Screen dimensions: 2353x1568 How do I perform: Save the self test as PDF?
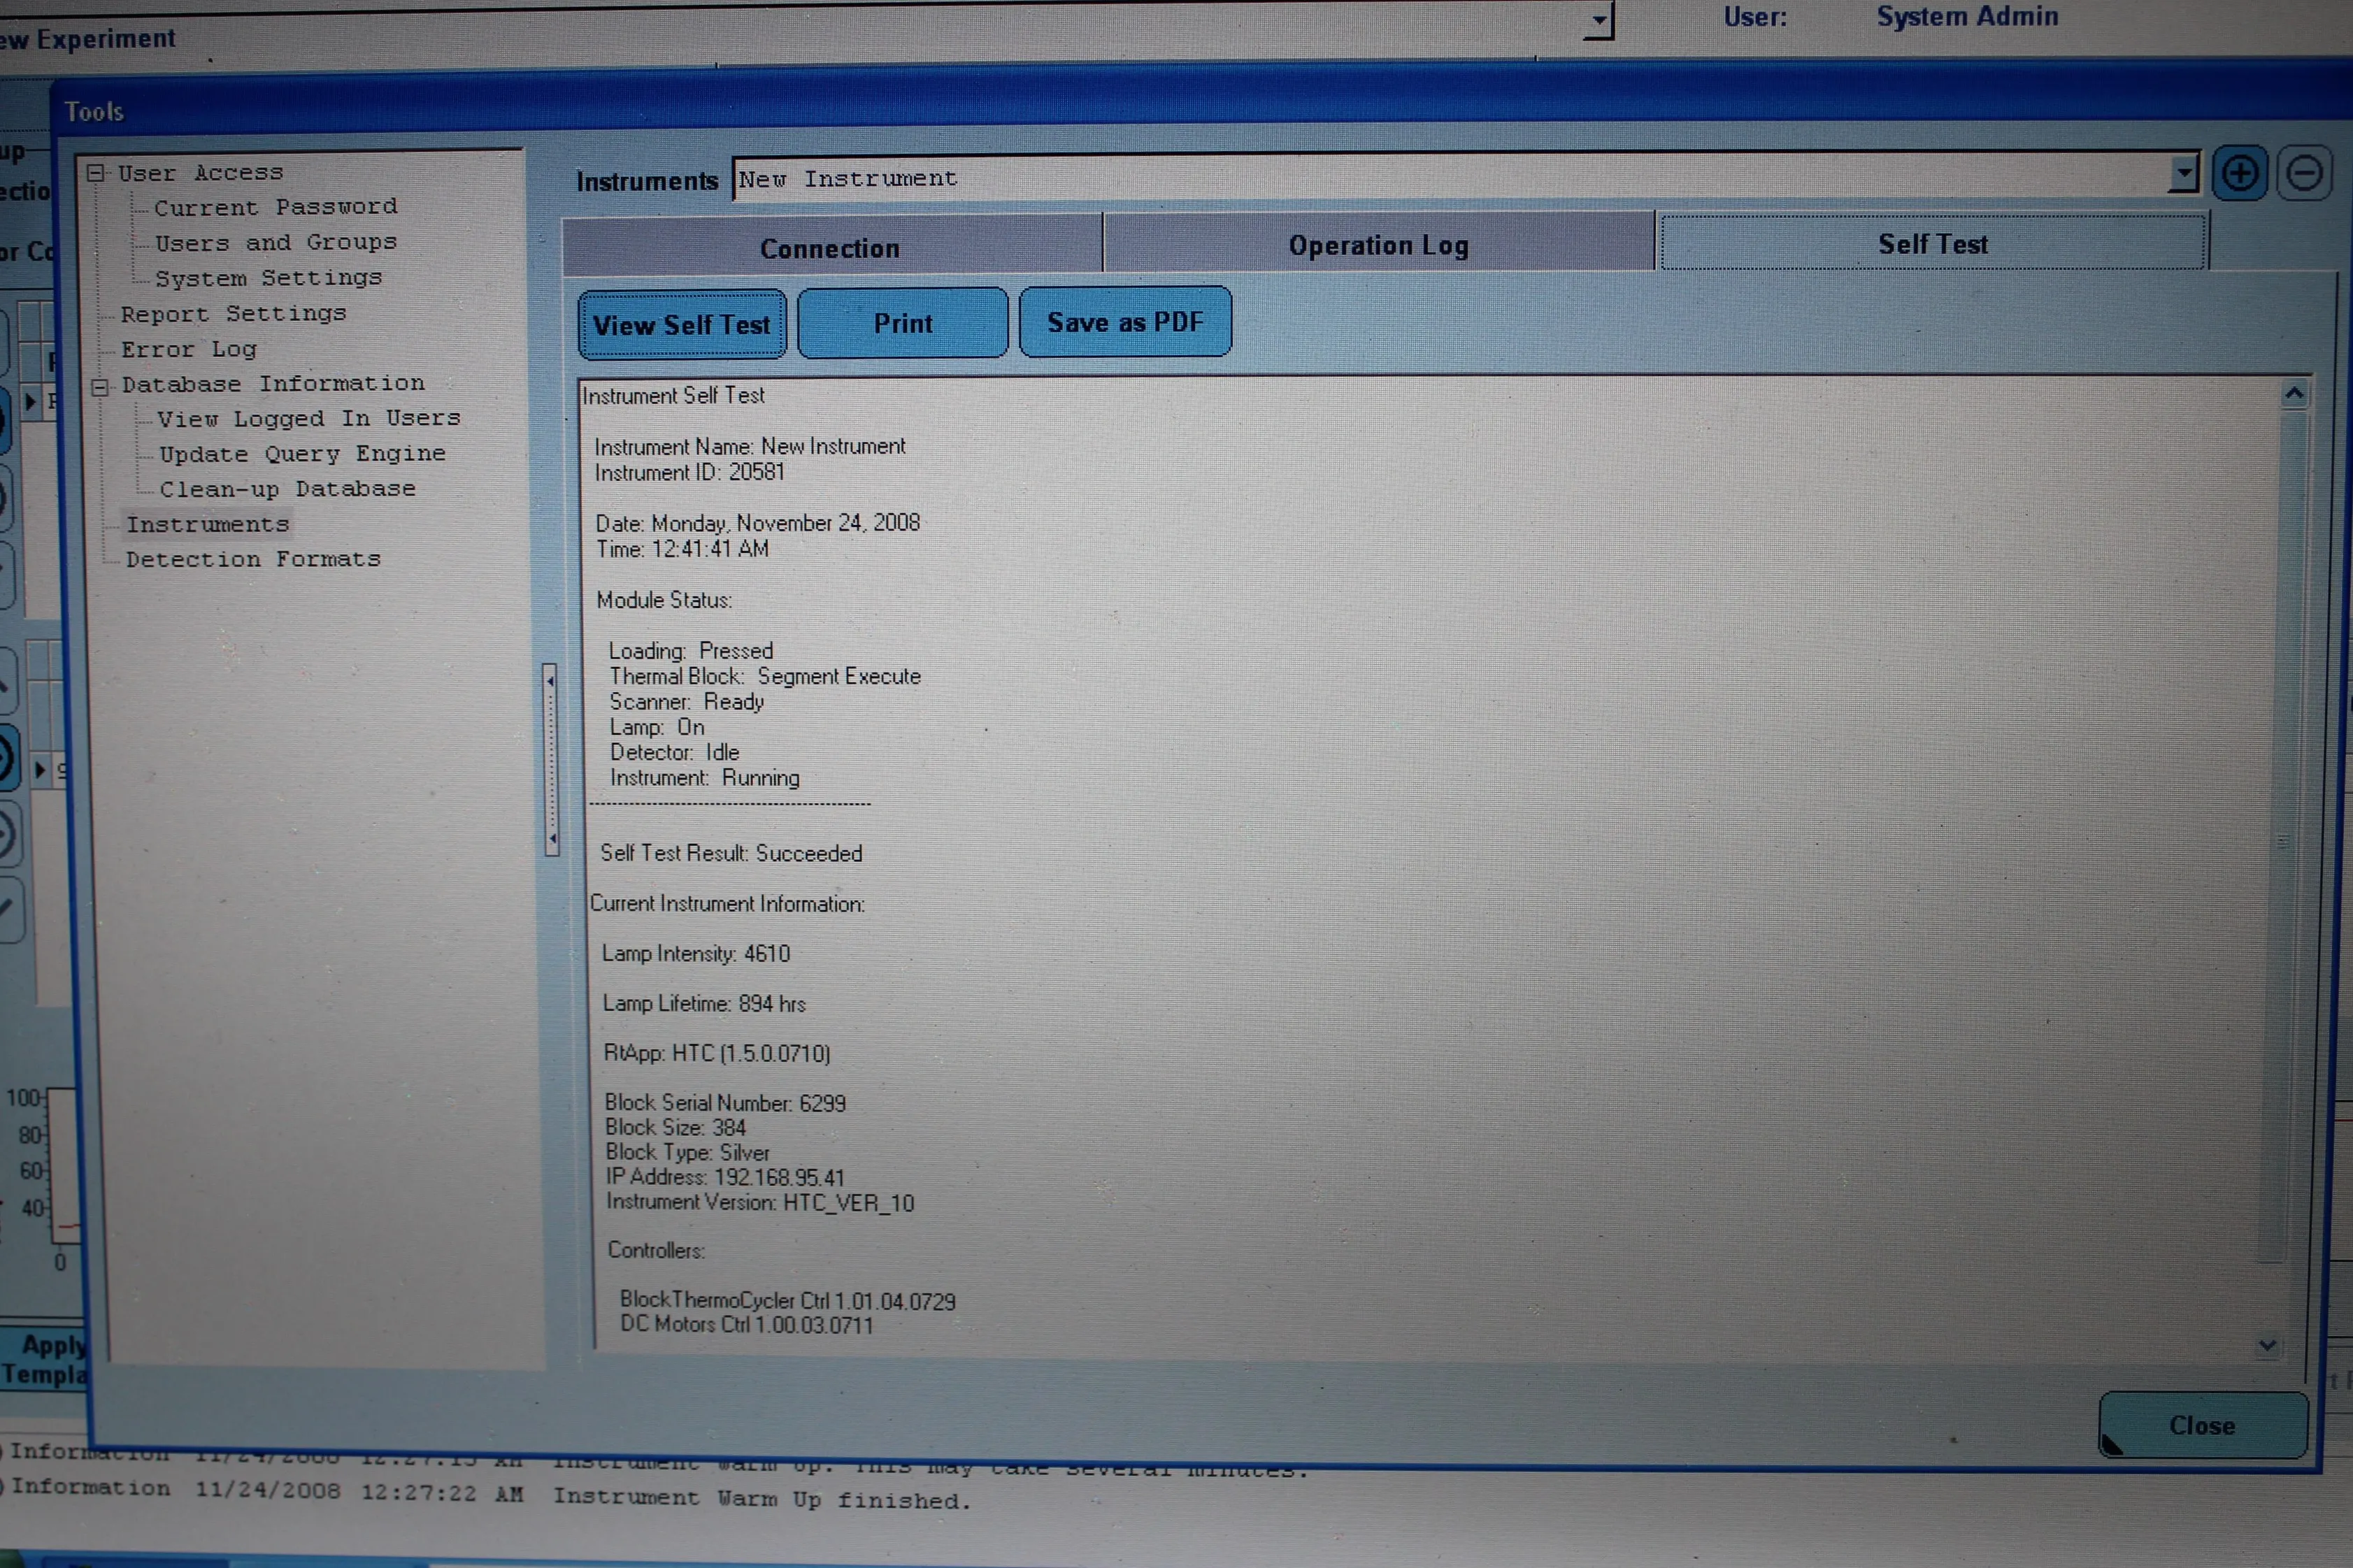pos(1125,321)
